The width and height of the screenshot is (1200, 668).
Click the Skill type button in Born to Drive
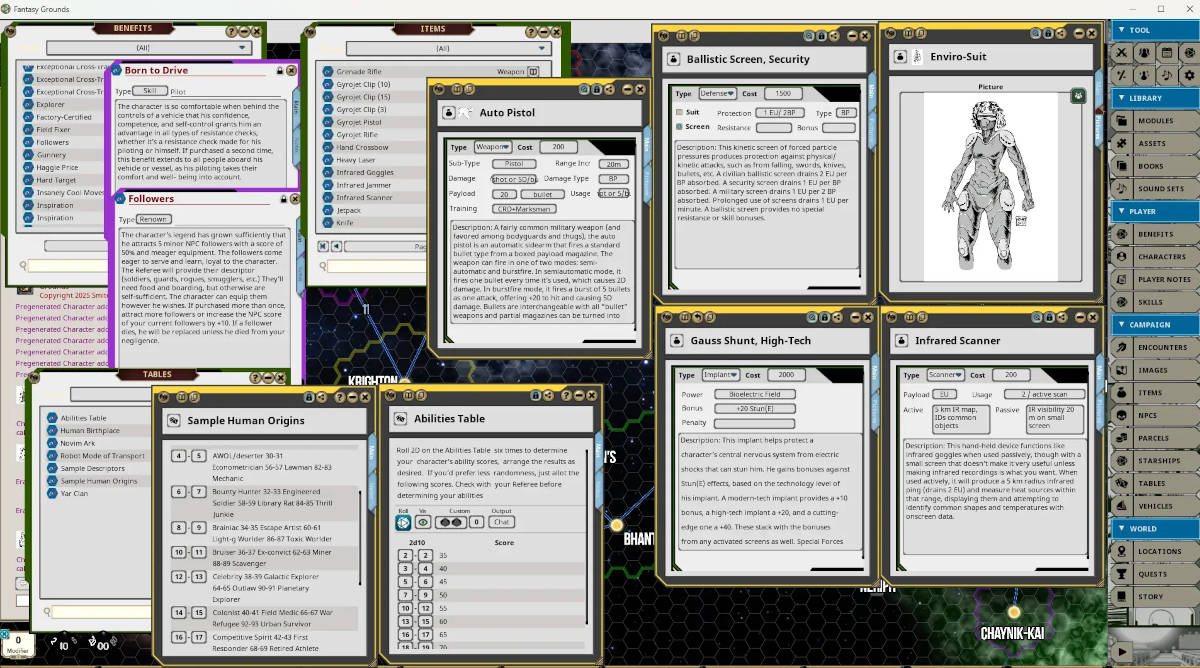pyautogui.click(x=149, y=91)
